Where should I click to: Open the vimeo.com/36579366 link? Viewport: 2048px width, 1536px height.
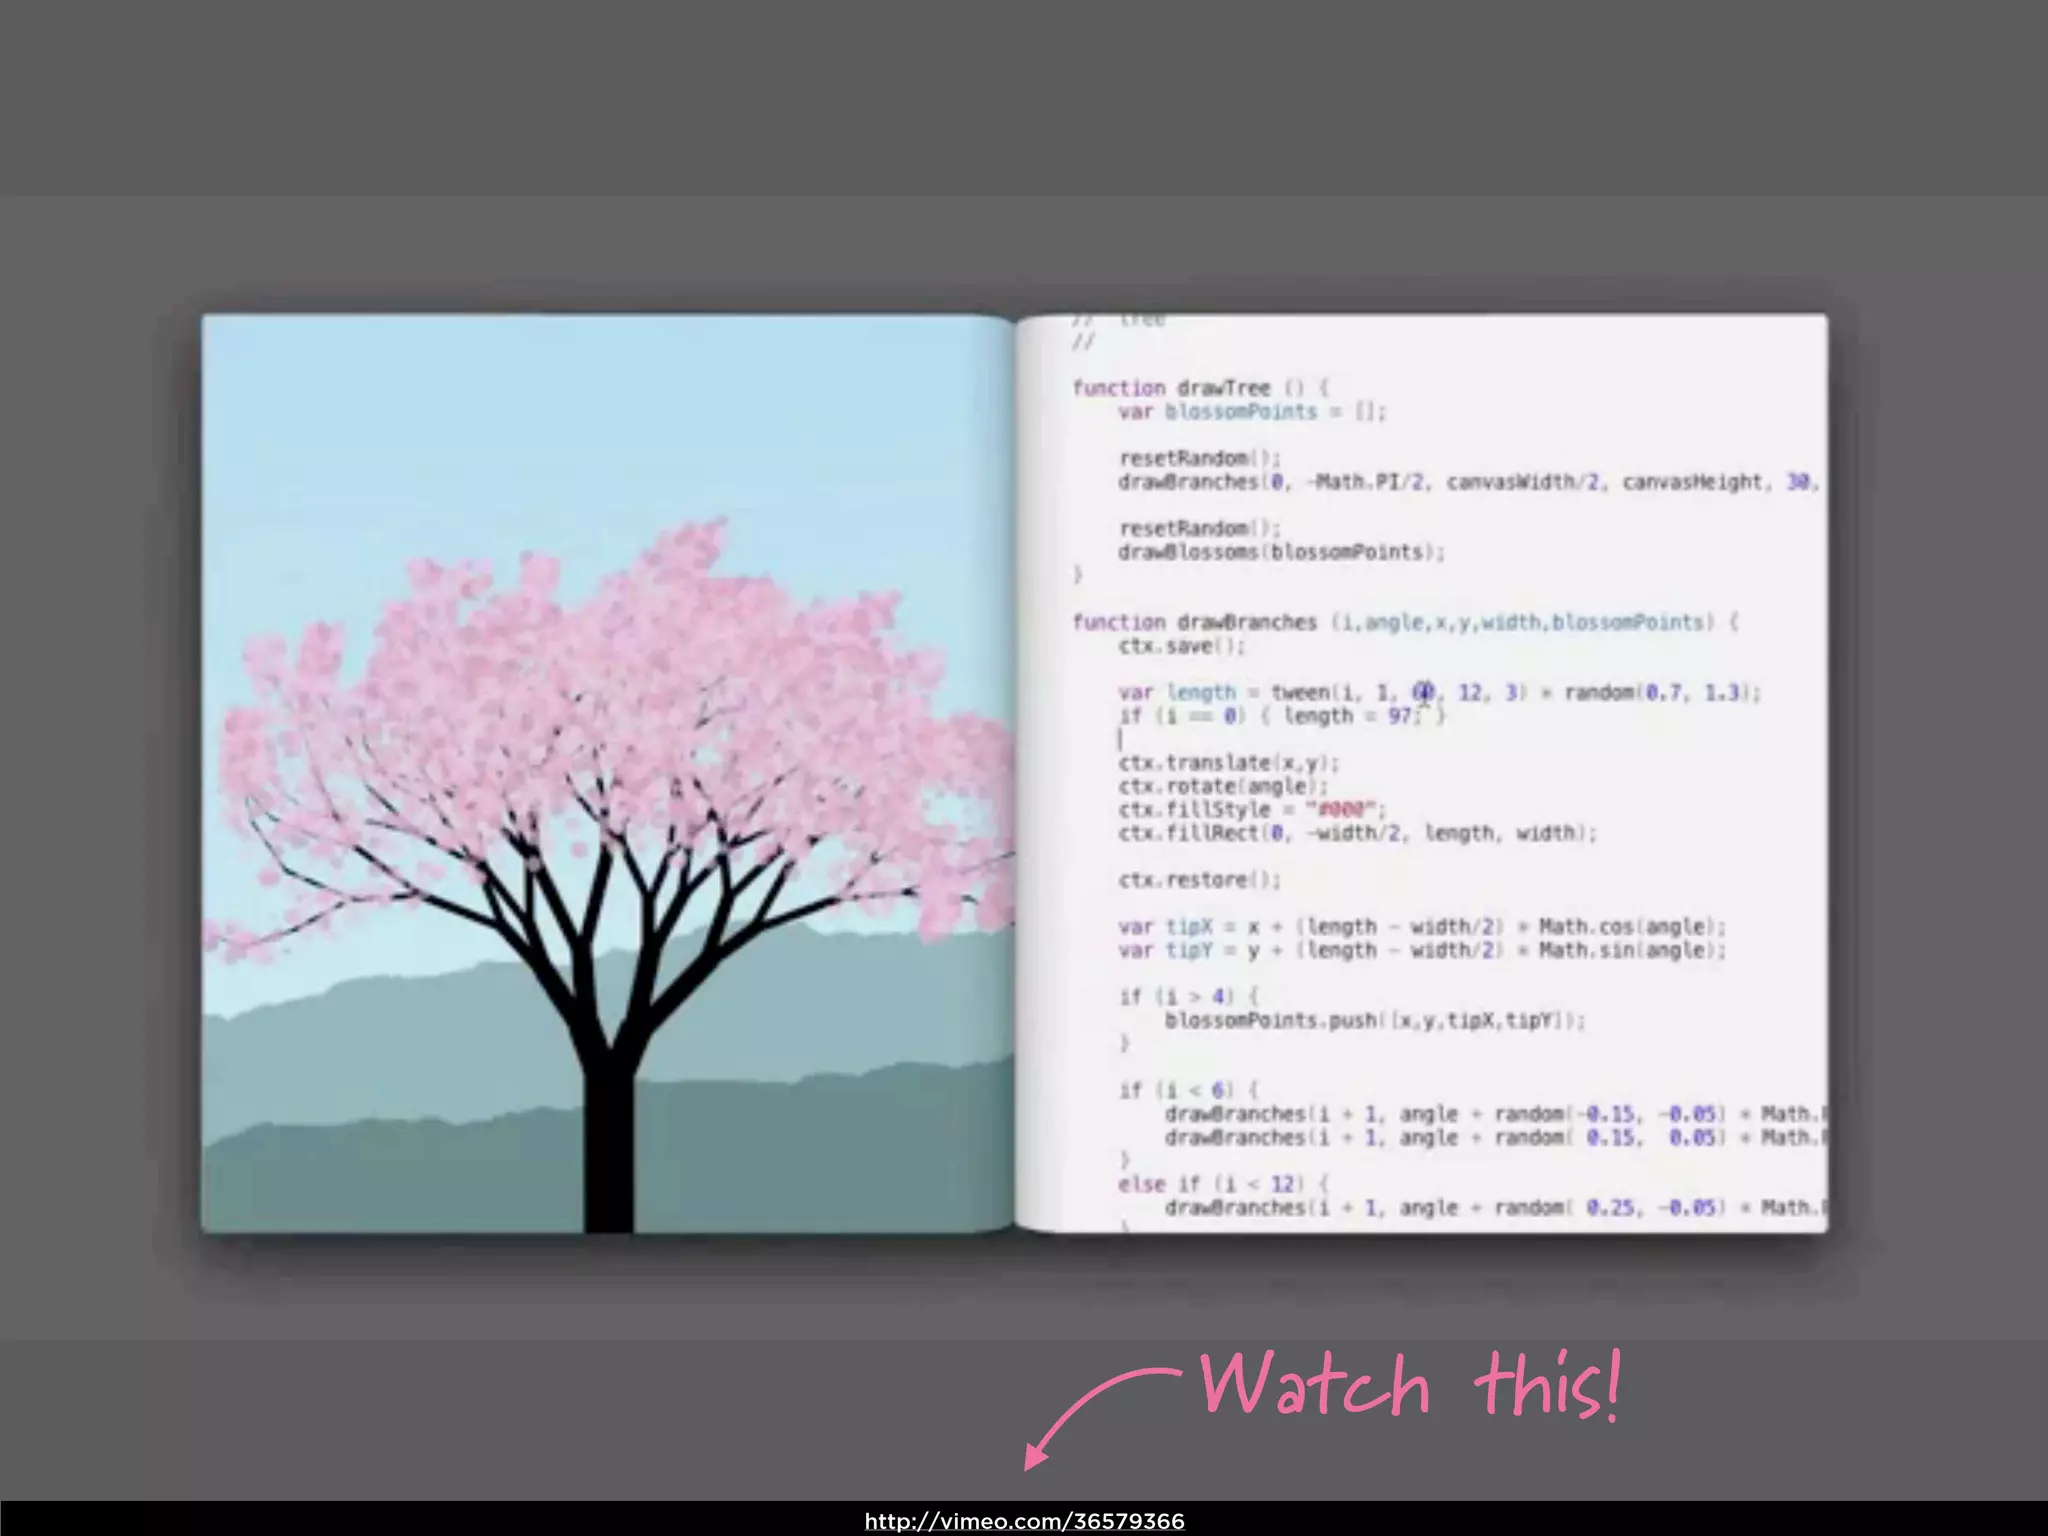[1024, 1522]
